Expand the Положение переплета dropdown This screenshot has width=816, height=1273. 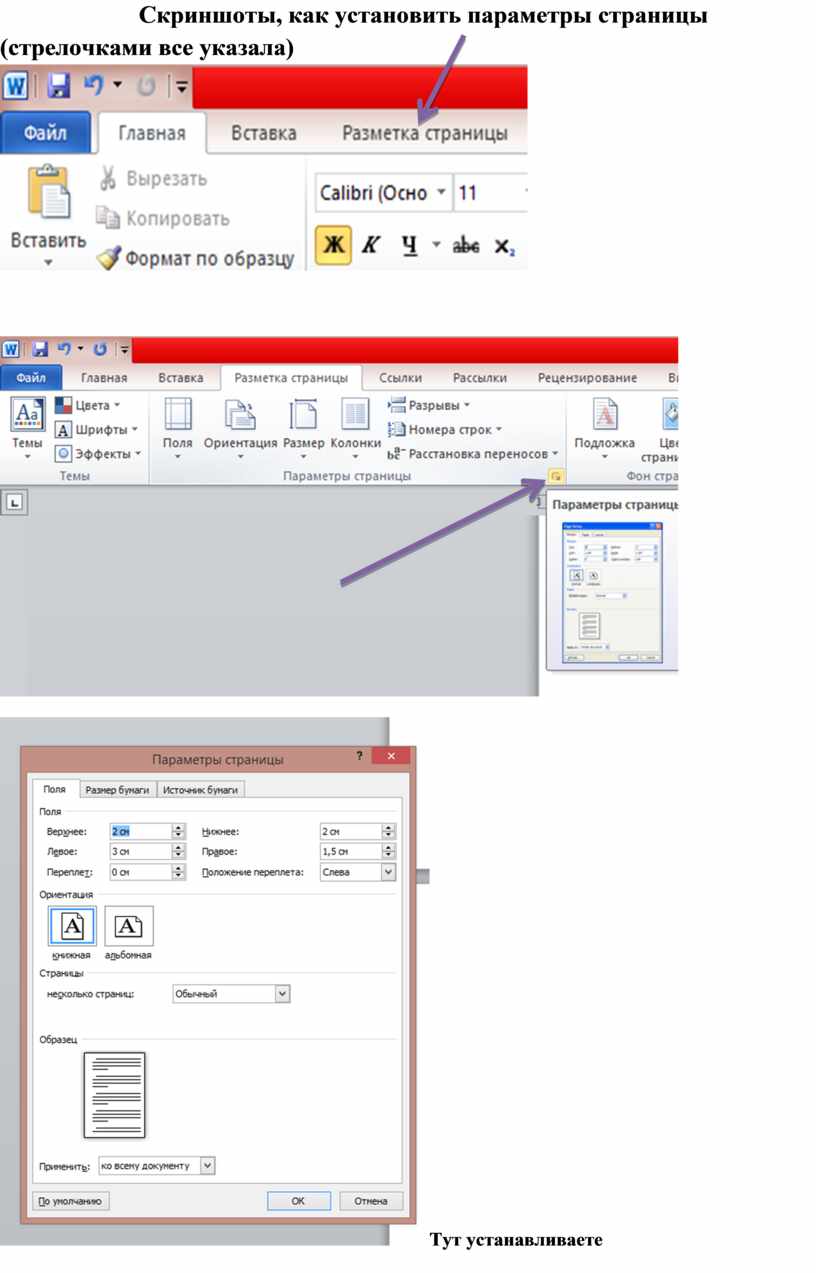(388, 872)
